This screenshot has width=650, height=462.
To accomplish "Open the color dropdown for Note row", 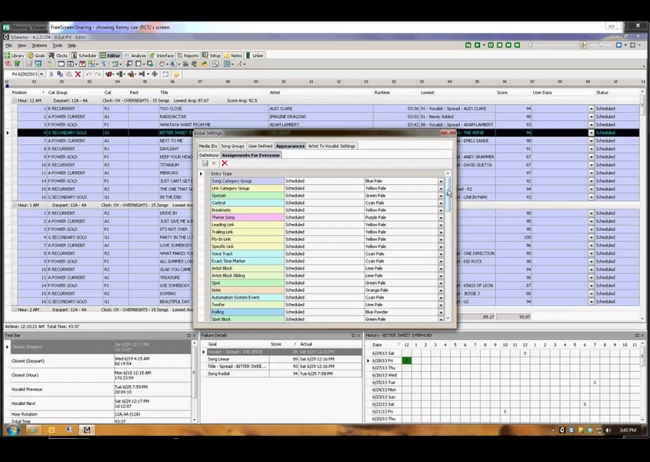I will click(x=441, y=290).
